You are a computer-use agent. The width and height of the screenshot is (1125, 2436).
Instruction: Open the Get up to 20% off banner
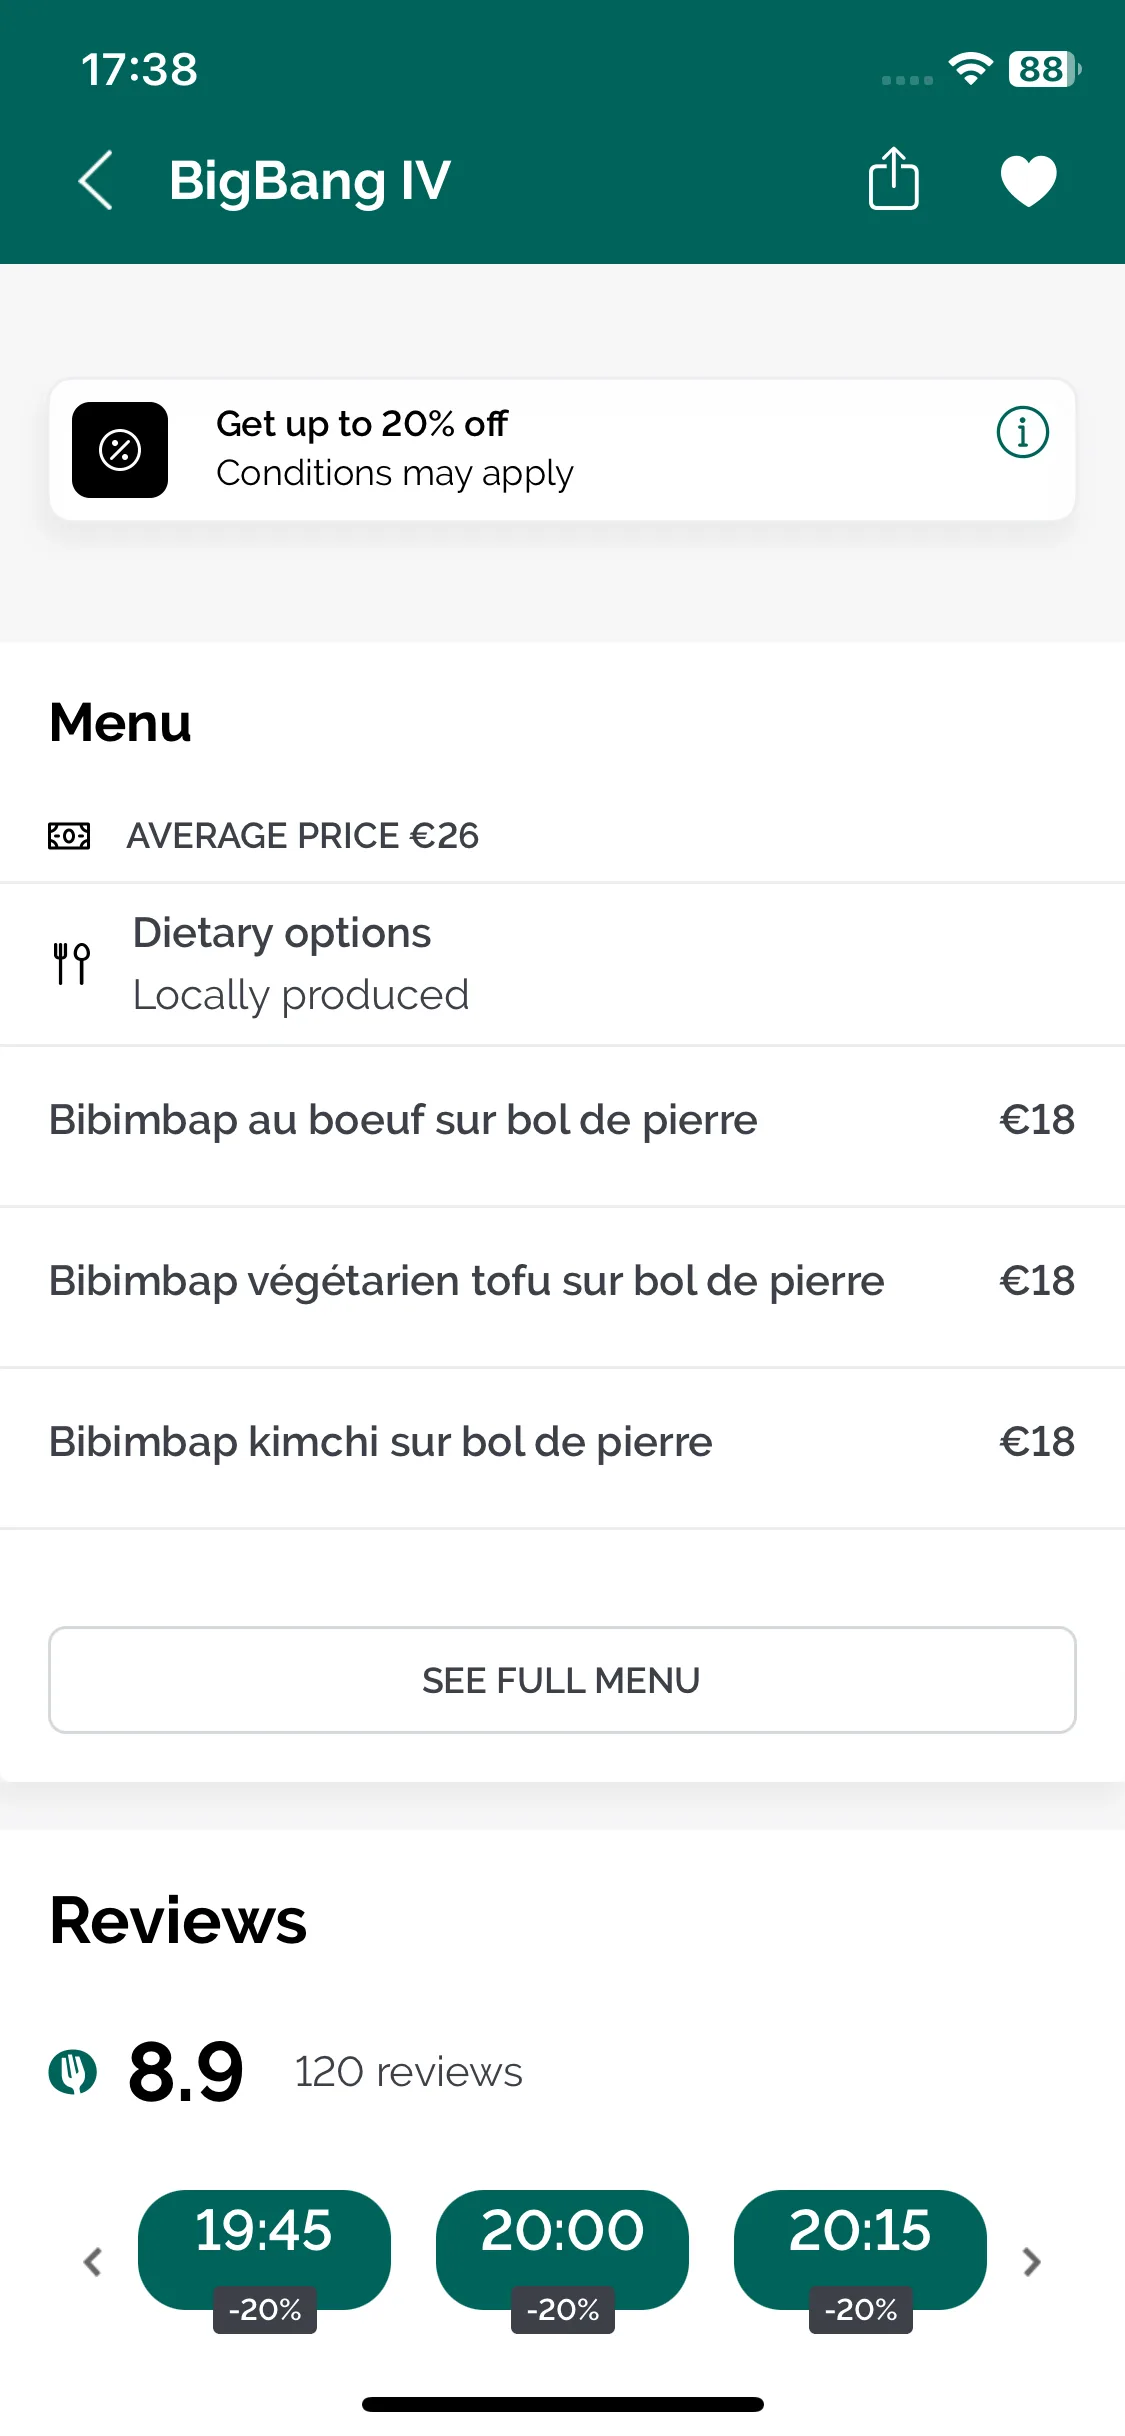point(562,449)
